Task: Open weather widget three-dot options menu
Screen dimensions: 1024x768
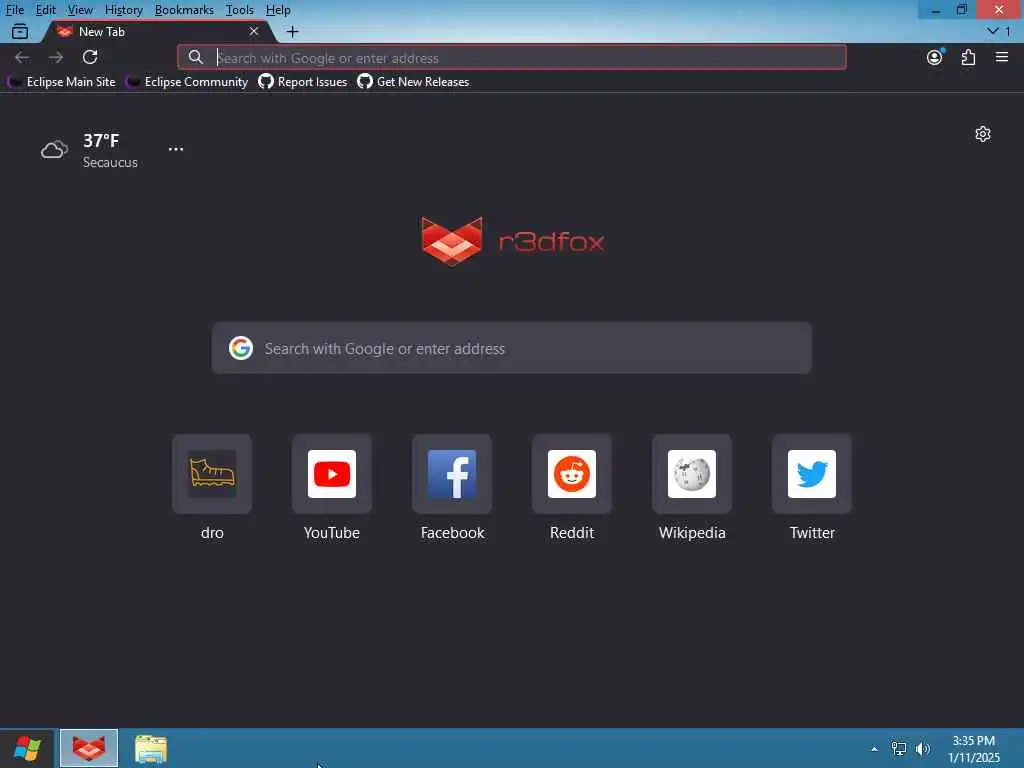Action: [176, 149]
